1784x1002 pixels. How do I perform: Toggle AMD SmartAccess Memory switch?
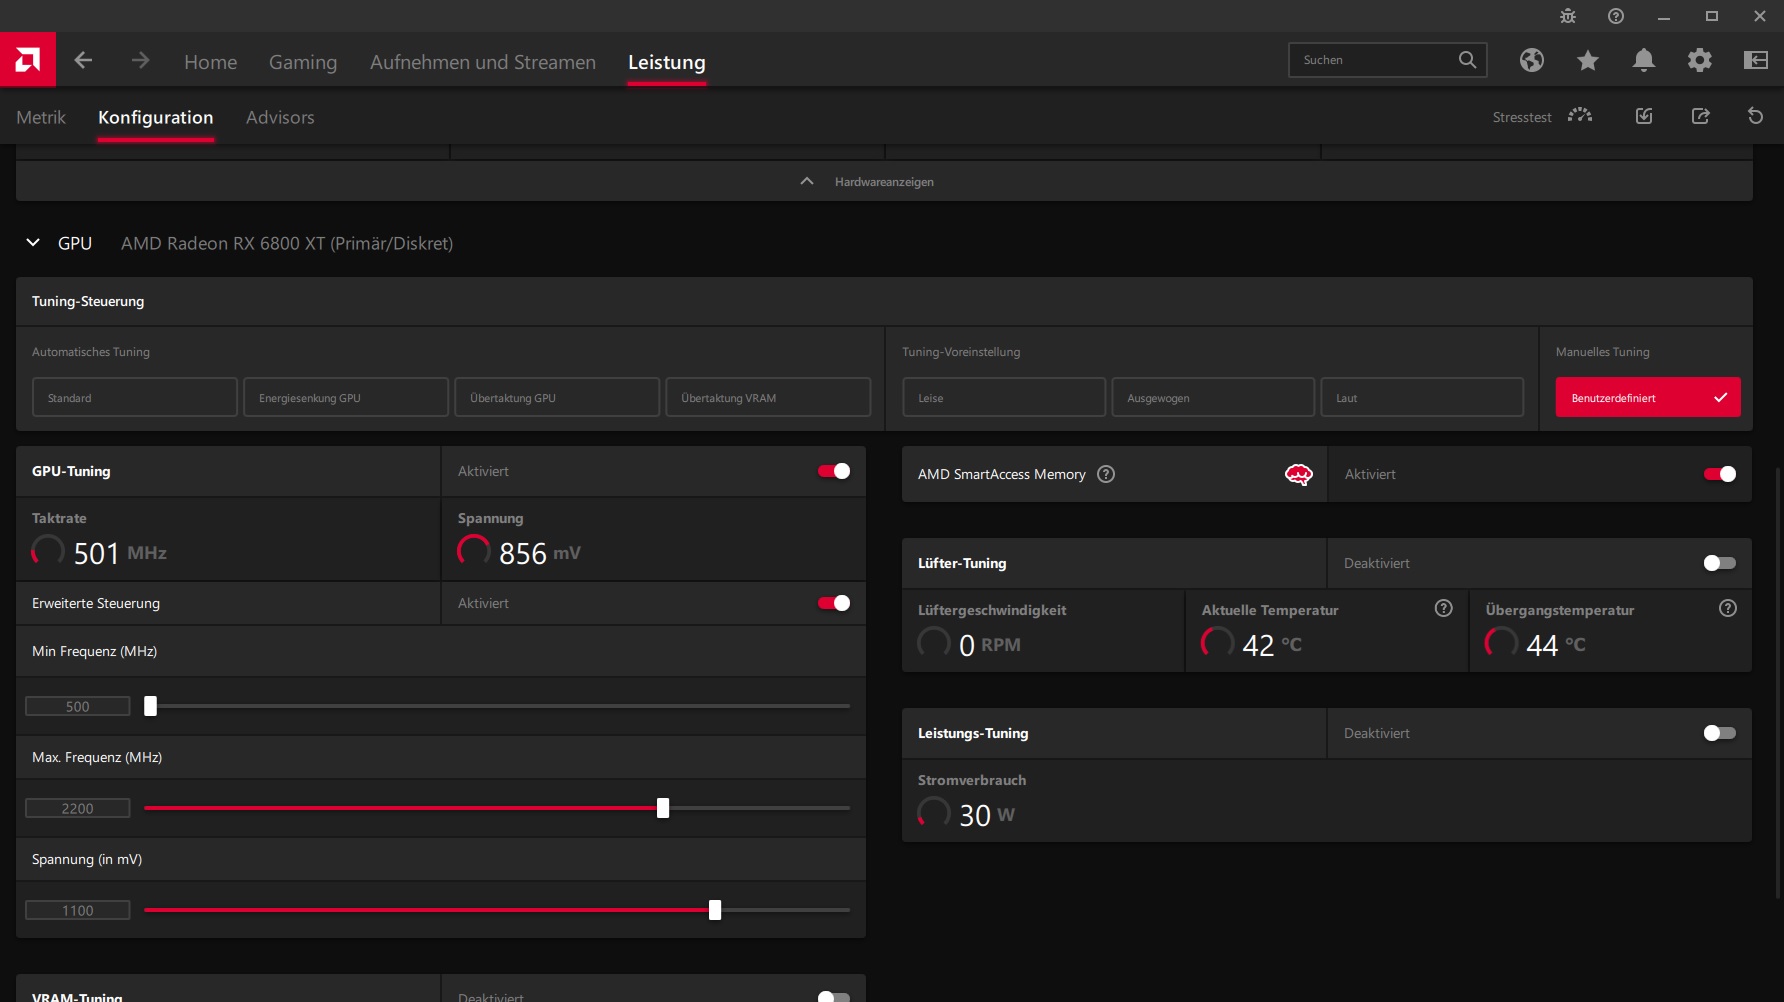(1719, 474)
